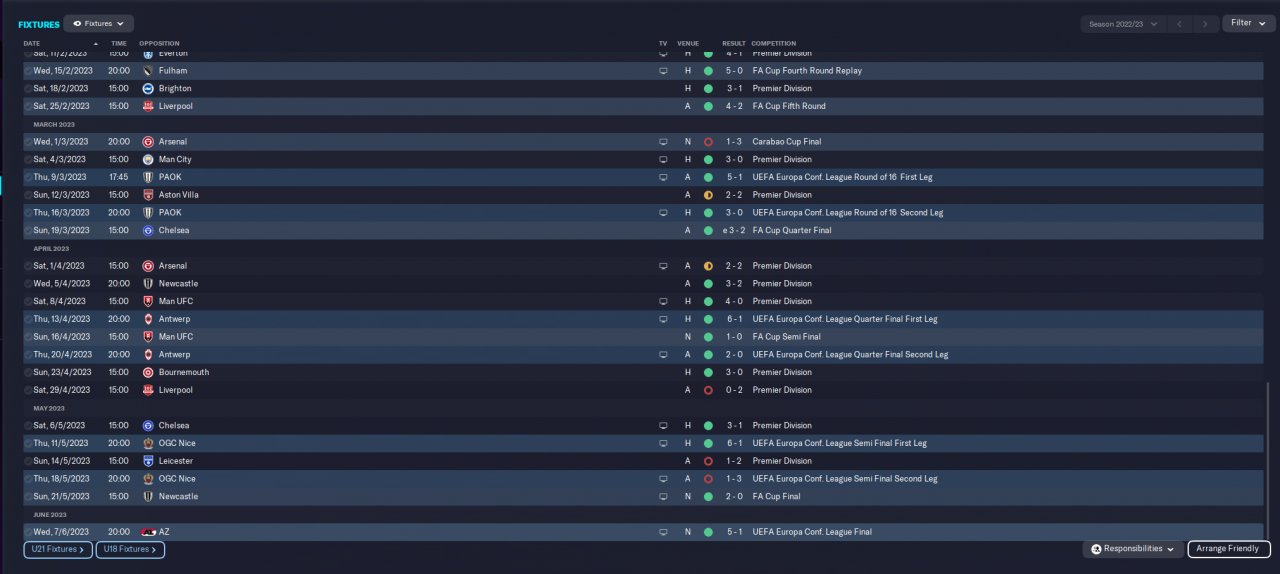Click the date 'Sun, 16/4/2023'
The image size is (1280, 574).
click(x=62, y=337)
